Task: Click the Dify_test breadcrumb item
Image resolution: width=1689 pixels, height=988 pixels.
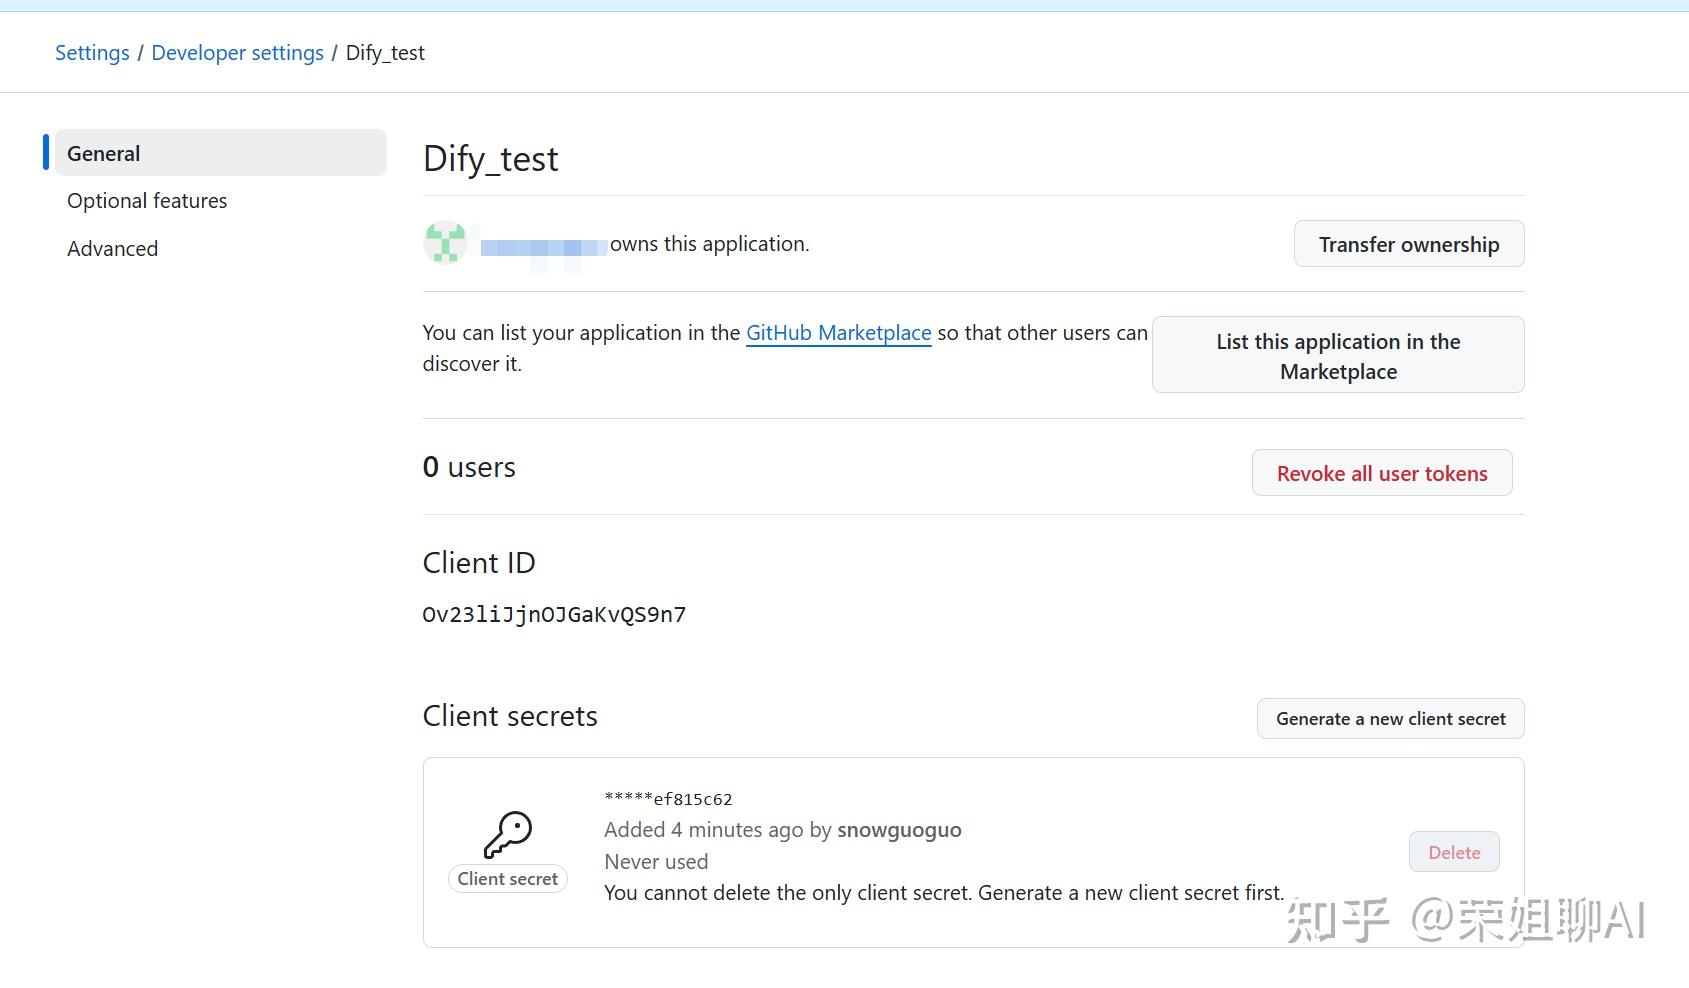Action: pos(384,52)
